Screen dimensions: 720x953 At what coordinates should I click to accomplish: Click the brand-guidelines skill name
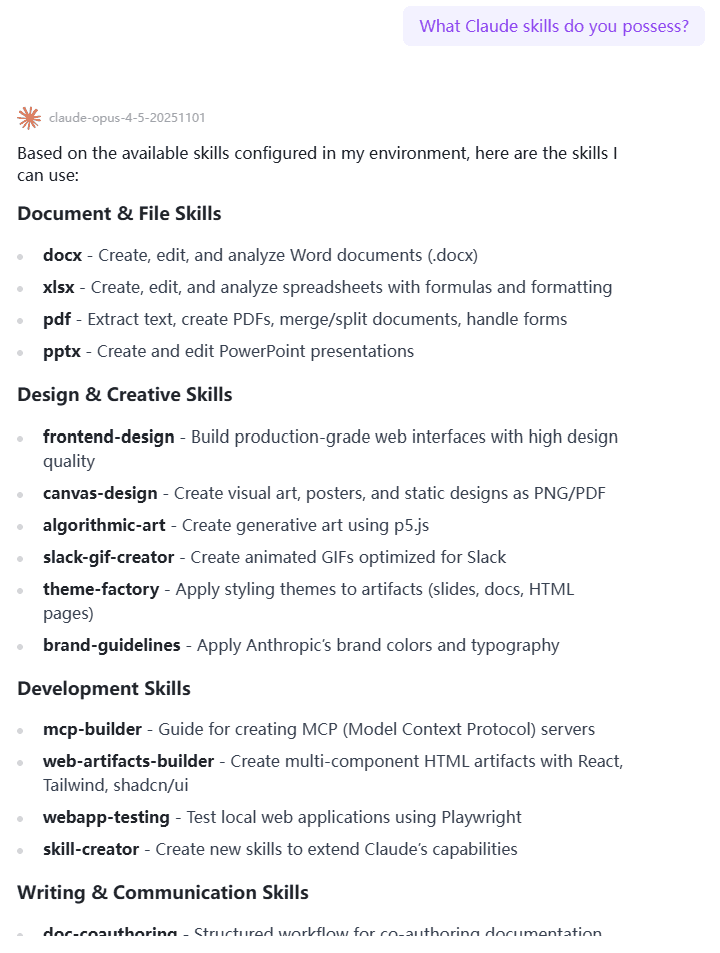[x=111, y=645]
